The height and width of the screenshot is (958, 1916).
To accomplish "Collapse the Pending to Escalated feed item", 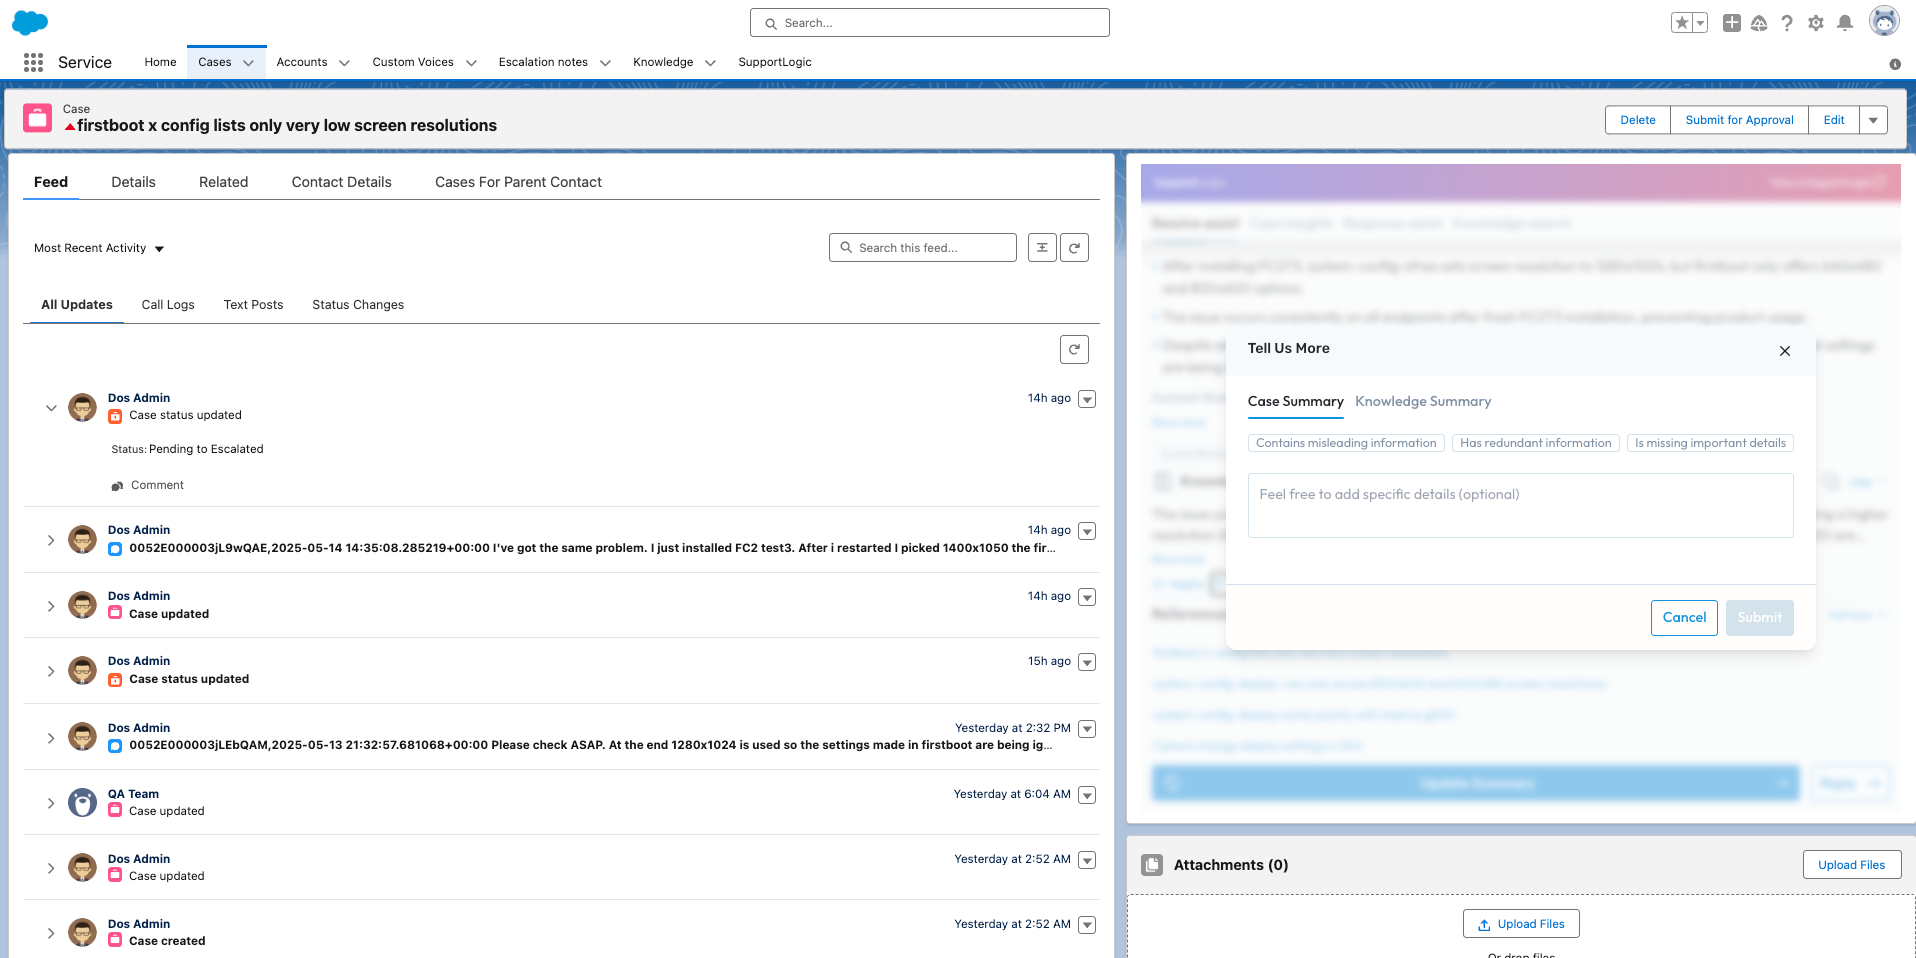I will pyautogui.click(x=51, y=408).
